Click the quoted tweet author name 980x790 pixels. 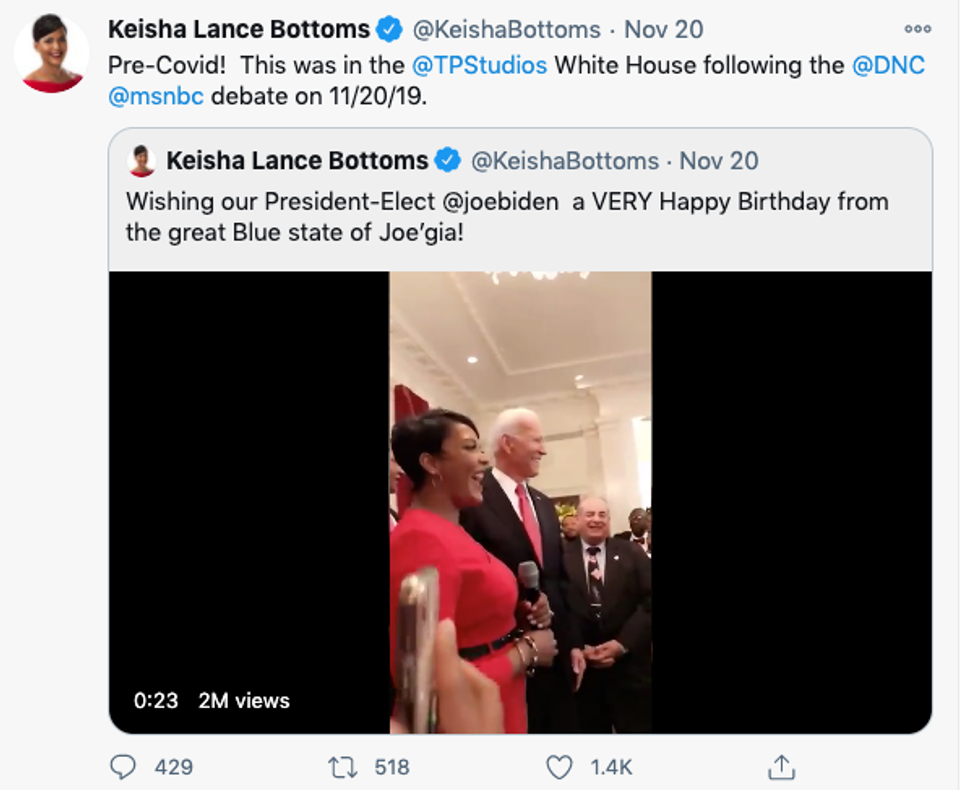tap(297, 160)
